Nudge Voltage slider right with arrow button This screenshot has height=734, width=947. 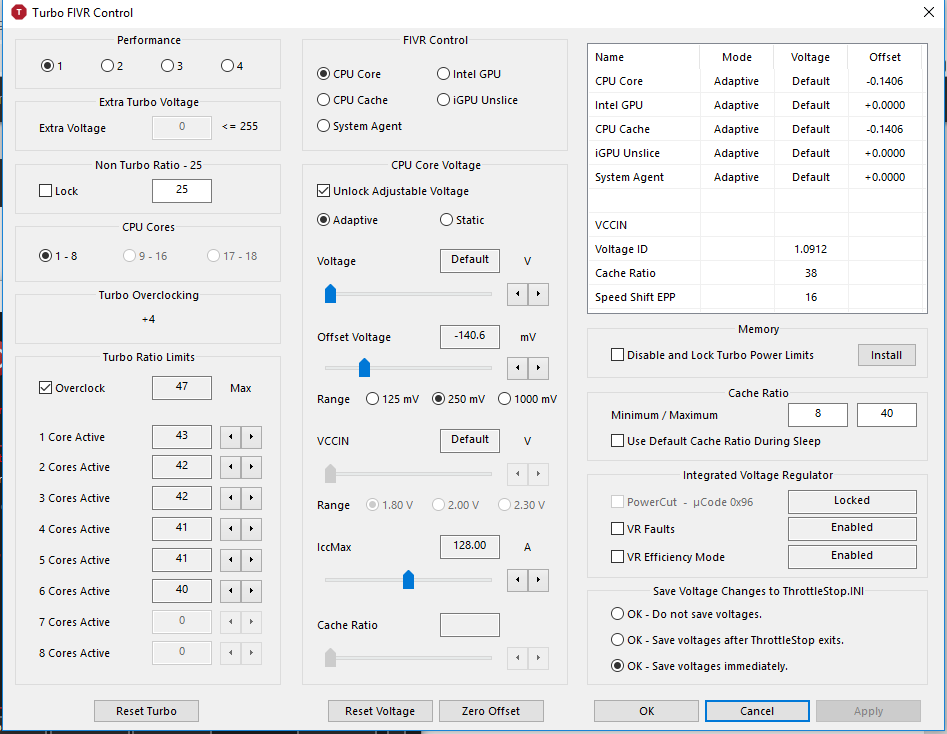tap(538, 294)
